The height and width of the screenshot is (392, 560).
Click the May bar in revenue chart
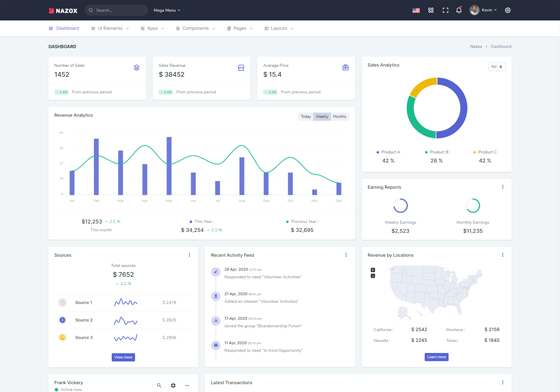169,166
